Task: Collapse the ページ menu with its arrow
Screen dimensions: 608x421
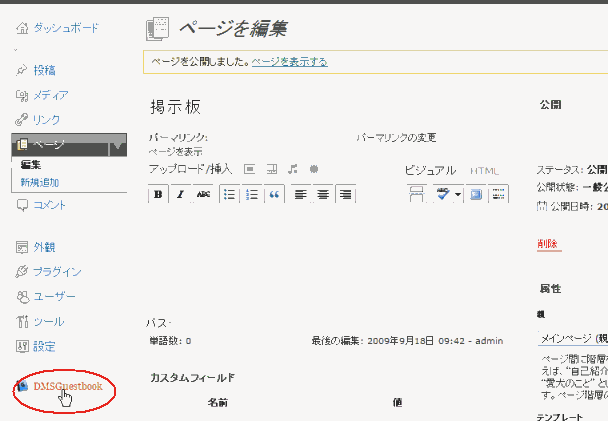Action: click(118, 145)
